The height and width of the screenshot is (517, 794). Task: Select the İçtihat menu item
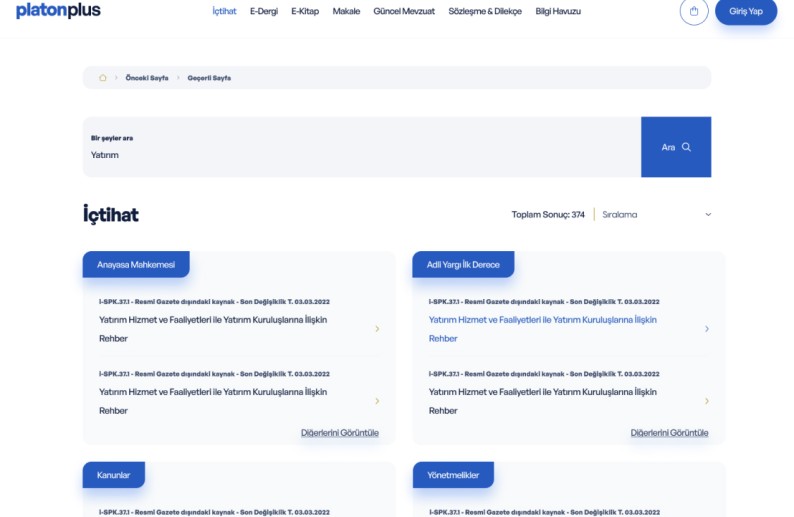224,11
